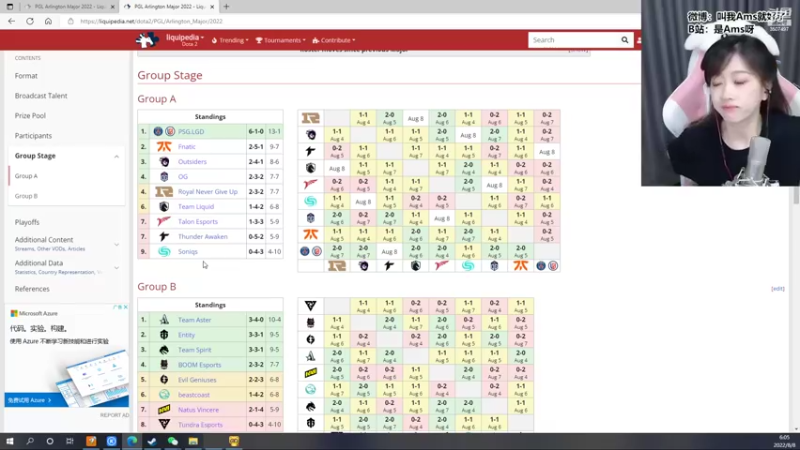The width and height of the screenshot is (800, 450).
Task: Click PSG.LGD logo in Group A standings
Action: pyautogui.click(x=164, y=132)
